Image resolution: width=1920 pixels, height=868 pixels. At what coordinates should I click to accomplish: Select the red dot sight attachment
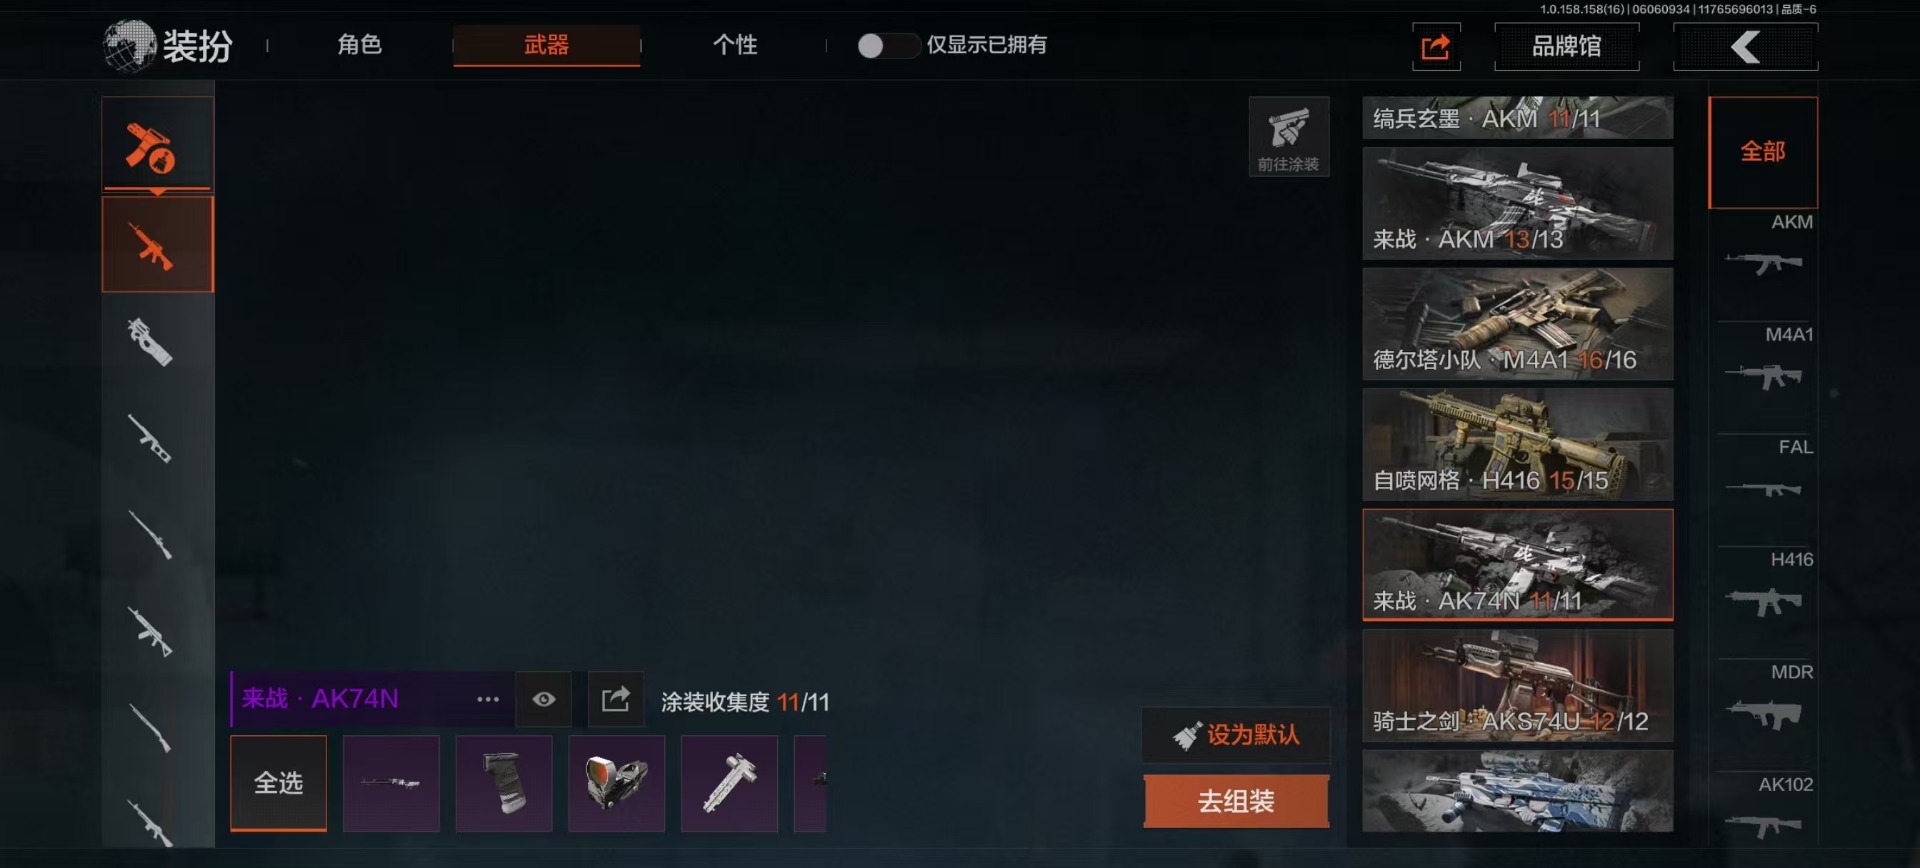pos(616,783)
